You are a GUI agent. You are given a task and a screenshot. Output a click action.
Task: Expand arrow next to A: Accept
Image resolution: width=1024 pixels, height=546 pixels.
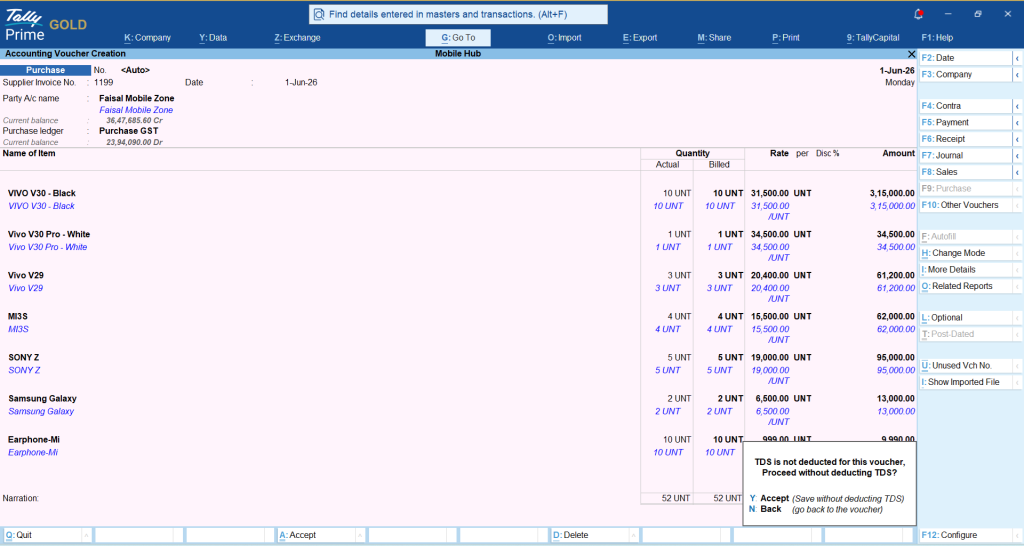360,535
